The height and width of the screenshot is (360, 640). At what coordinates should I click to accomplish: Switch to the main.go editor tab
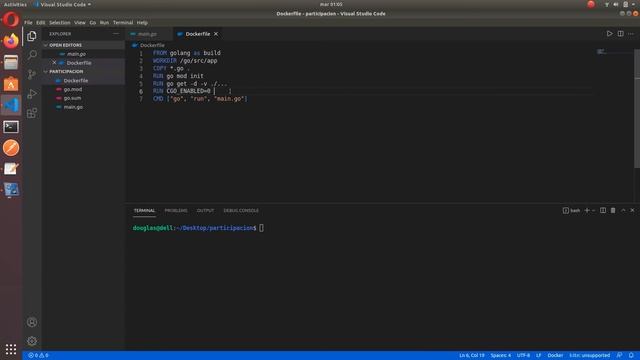pyautogui.click(x=149, y=34)
